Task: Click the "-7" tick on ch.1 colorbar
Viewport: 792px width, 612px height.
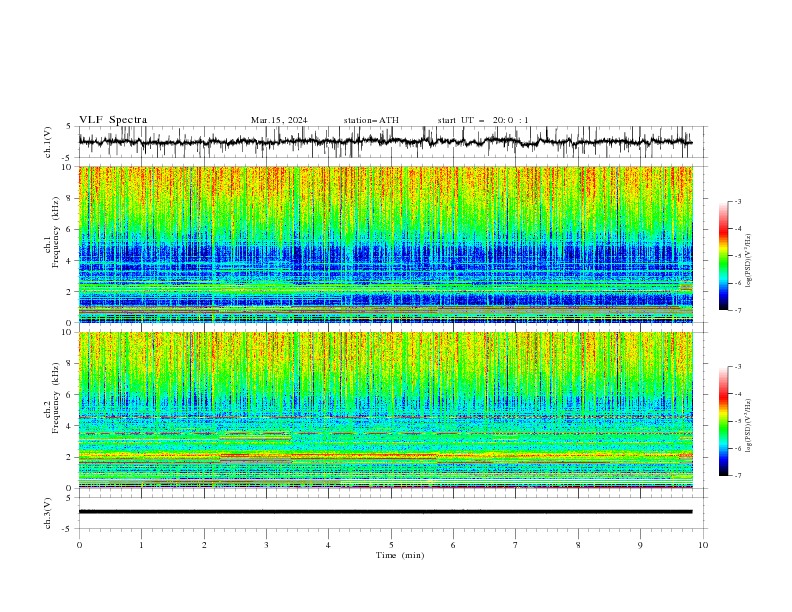Action: [738, 310]
